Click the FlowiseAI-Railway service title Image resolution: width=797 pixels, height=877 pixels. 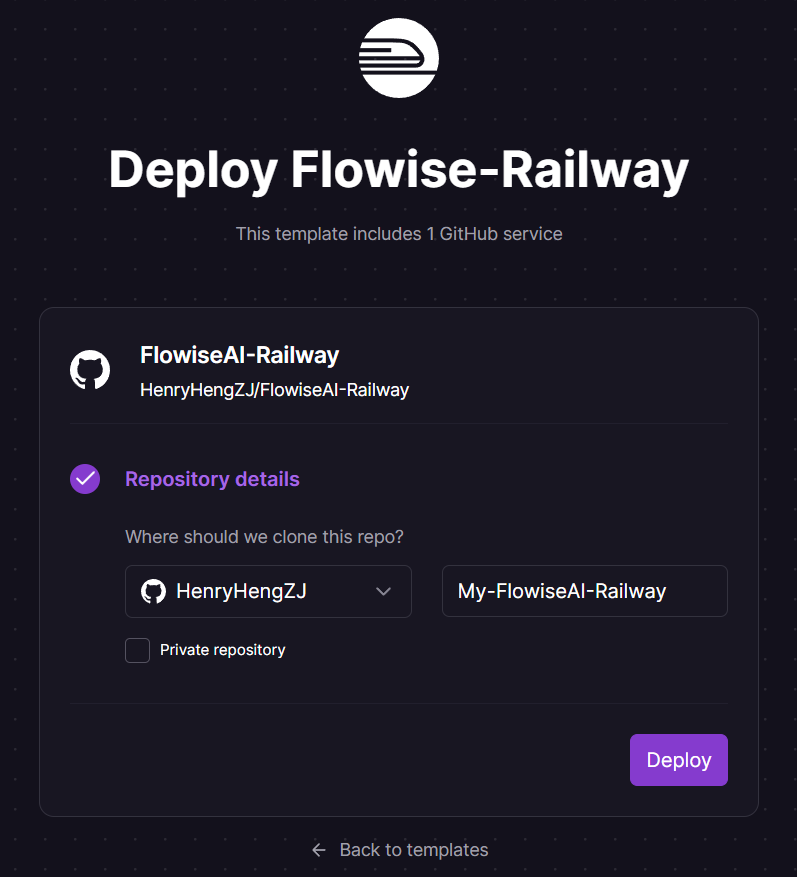point(239,355)
